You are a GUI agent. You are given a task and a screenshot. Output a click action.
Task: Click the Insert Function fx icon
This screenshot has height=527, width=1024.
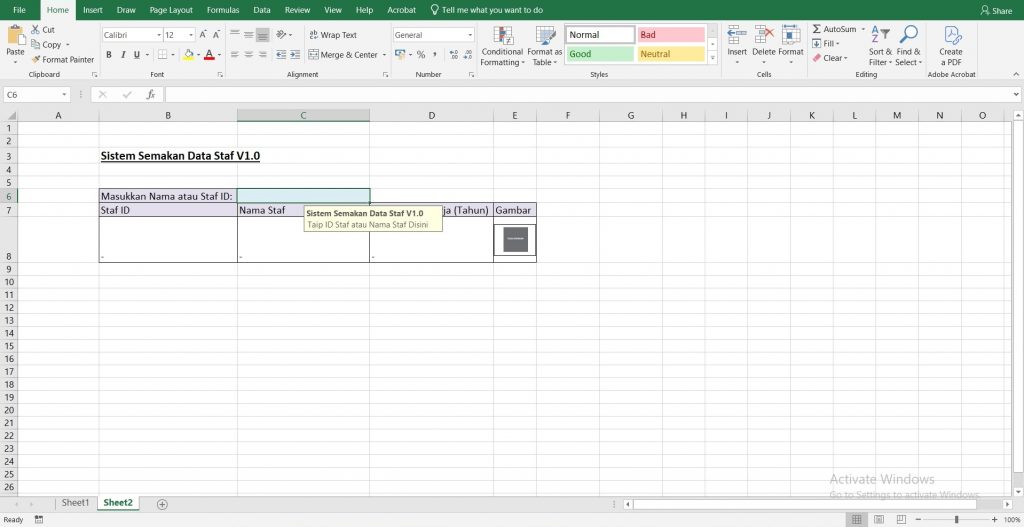pyautogui.click(x=151, y=95)
